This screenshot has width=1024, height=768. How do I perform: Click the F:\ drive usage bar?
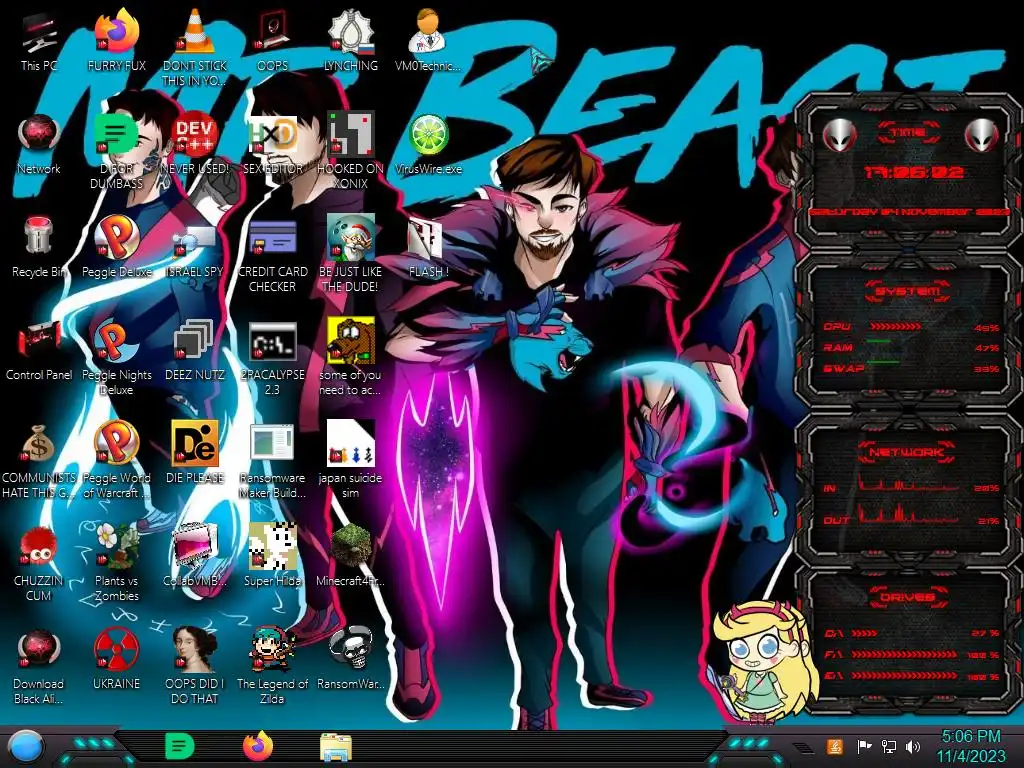[904, 654]
